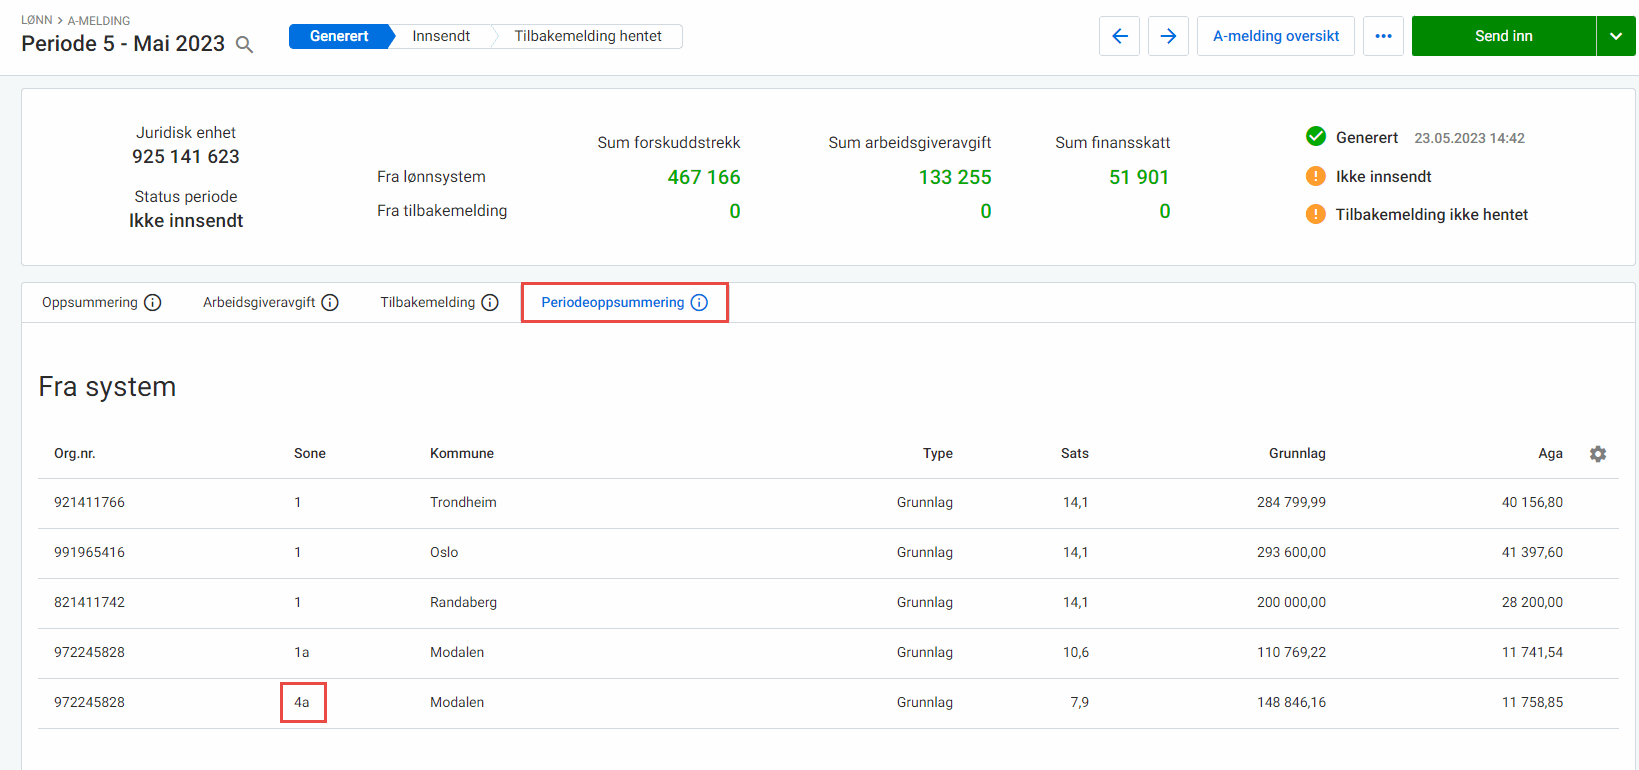1639x770 pixels.
Task: Click info icon next to Oppsummering
Action: pyautogui.click(x=153, y=303)
